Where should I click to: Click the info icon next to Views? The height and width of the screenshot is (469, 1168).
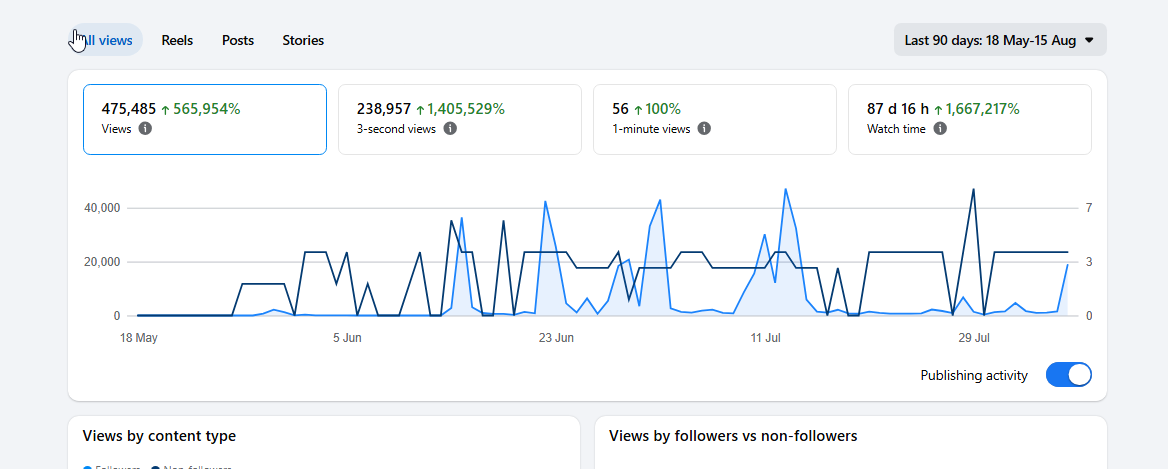[146, 129]
